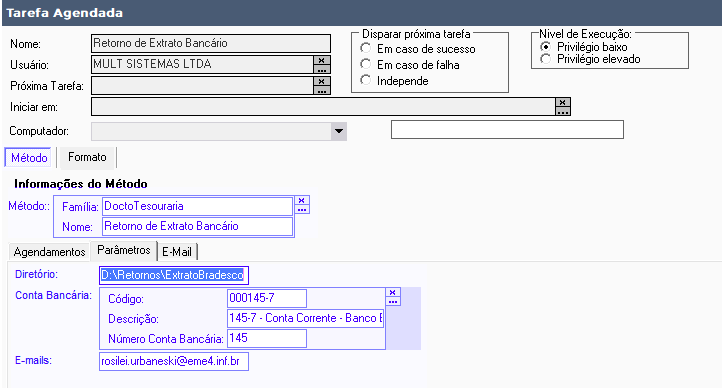The height and width of the screenshot is (388, 722).
Task: Open the Parâmetros tab
Action: pyautogui.click(x=124, y=250)
